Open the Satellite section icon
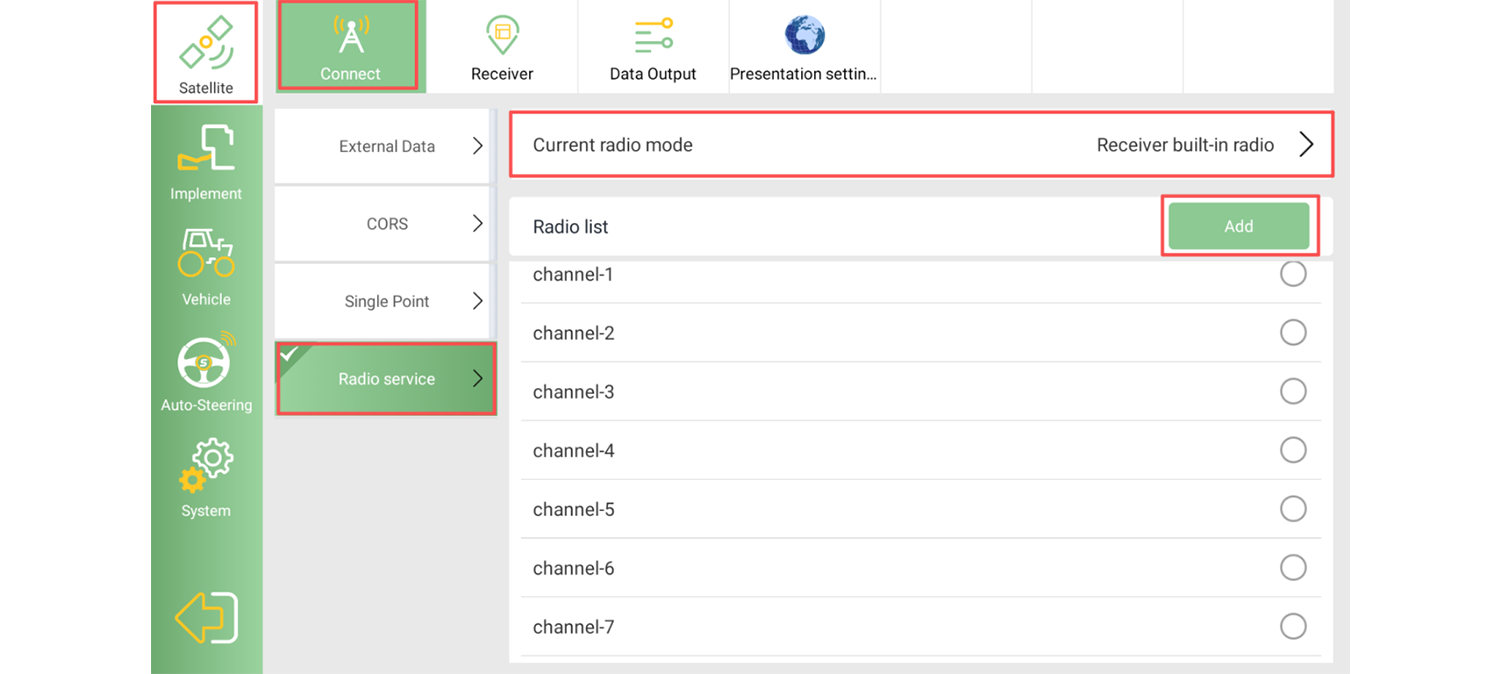 click(x=206, y=45)
